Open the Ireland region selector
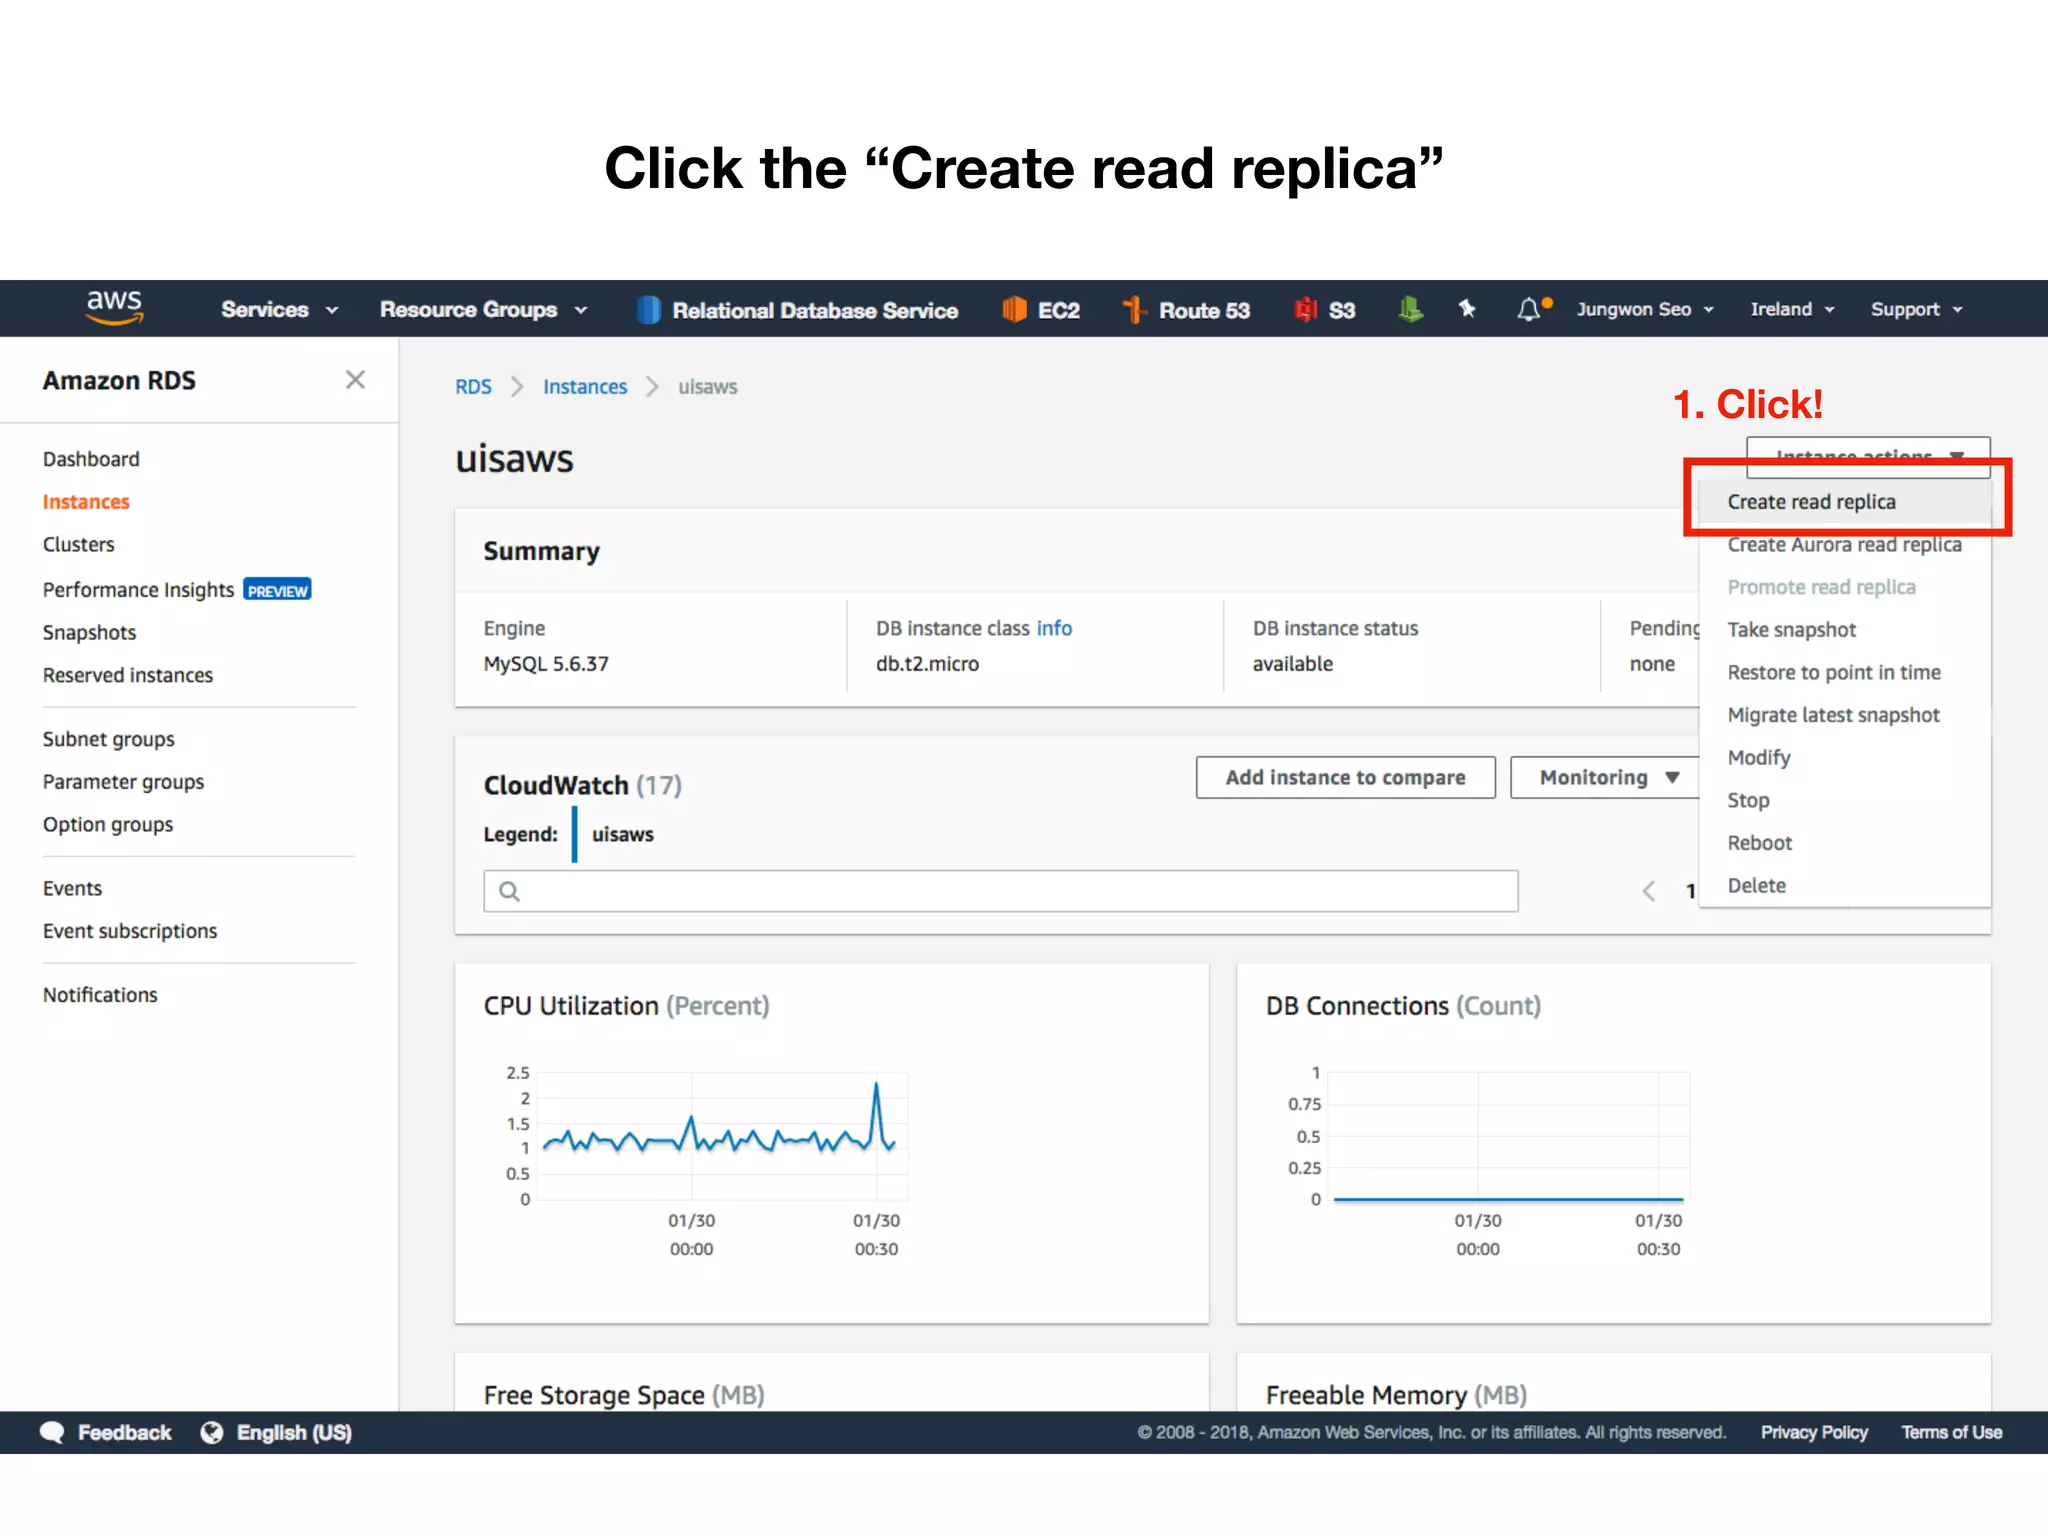The height and width of the screenshot is (1536, 2048). pyautogui.click(x=1792, y=310)
